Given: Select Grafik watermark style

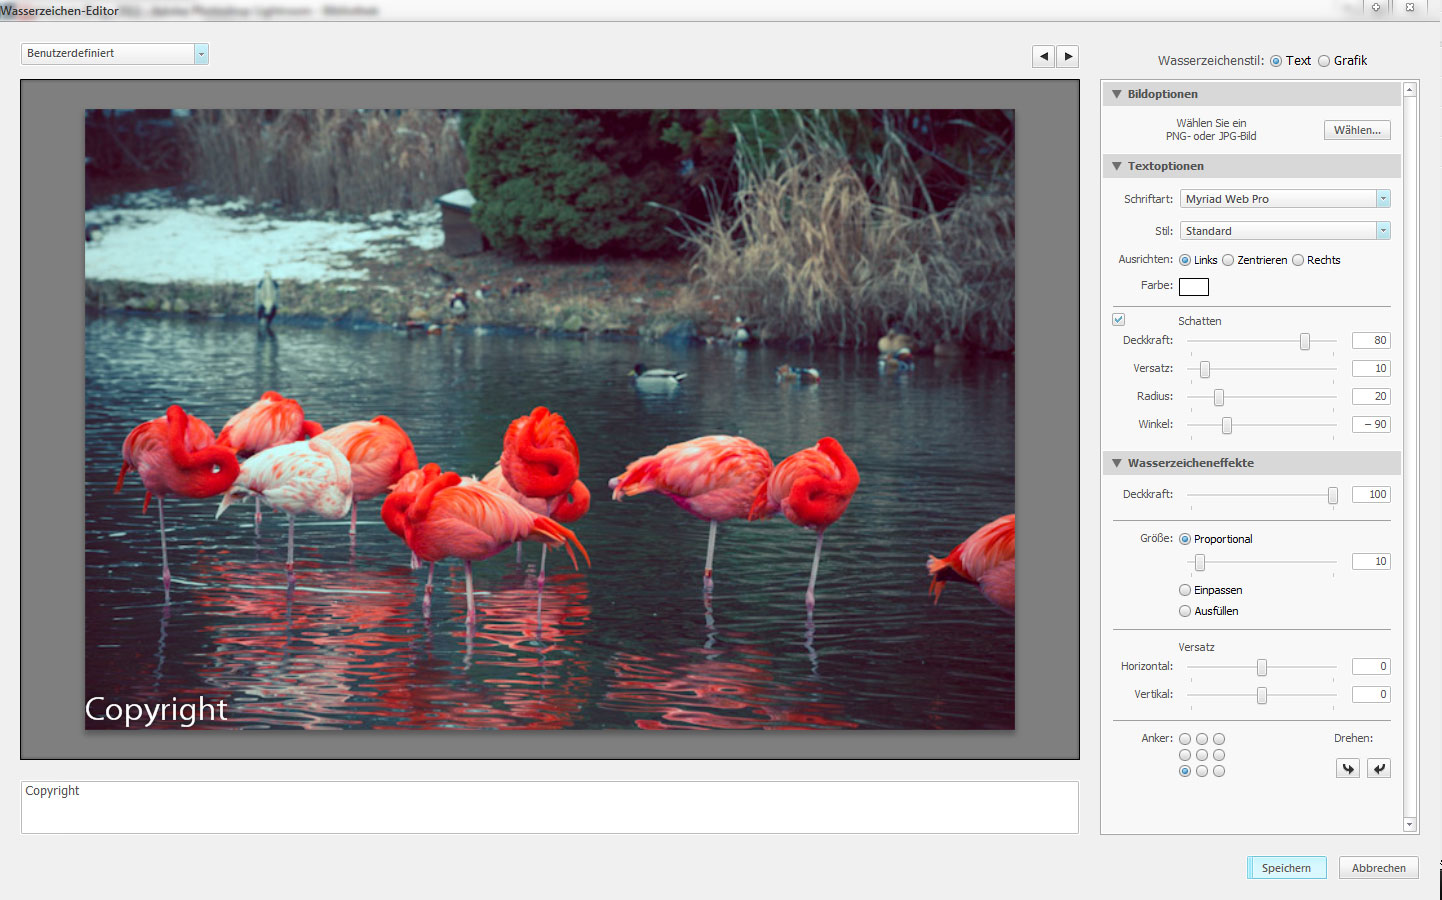Looking at the screenshot, I should [1324, 61].
